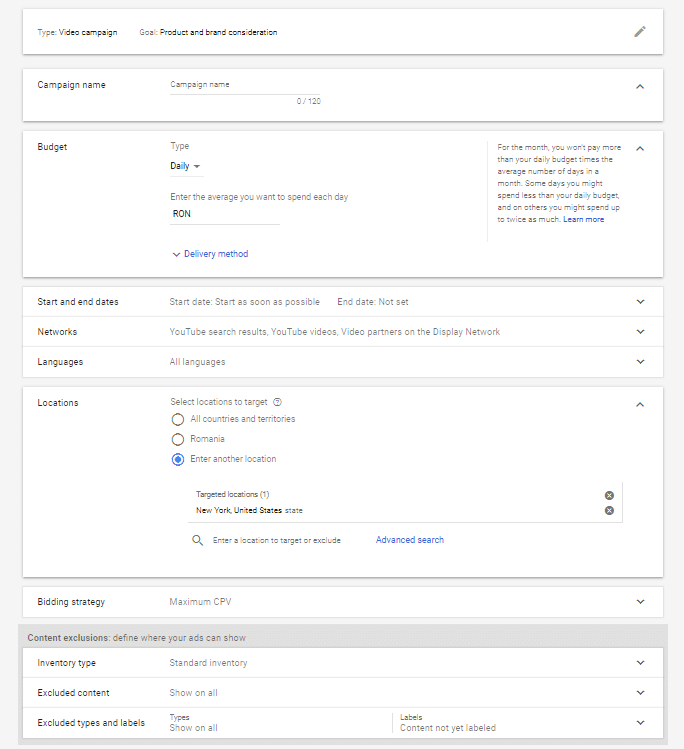Expand the Start and end dates section
The width and height of the screenshot is (684, 749).
(641, 302)
